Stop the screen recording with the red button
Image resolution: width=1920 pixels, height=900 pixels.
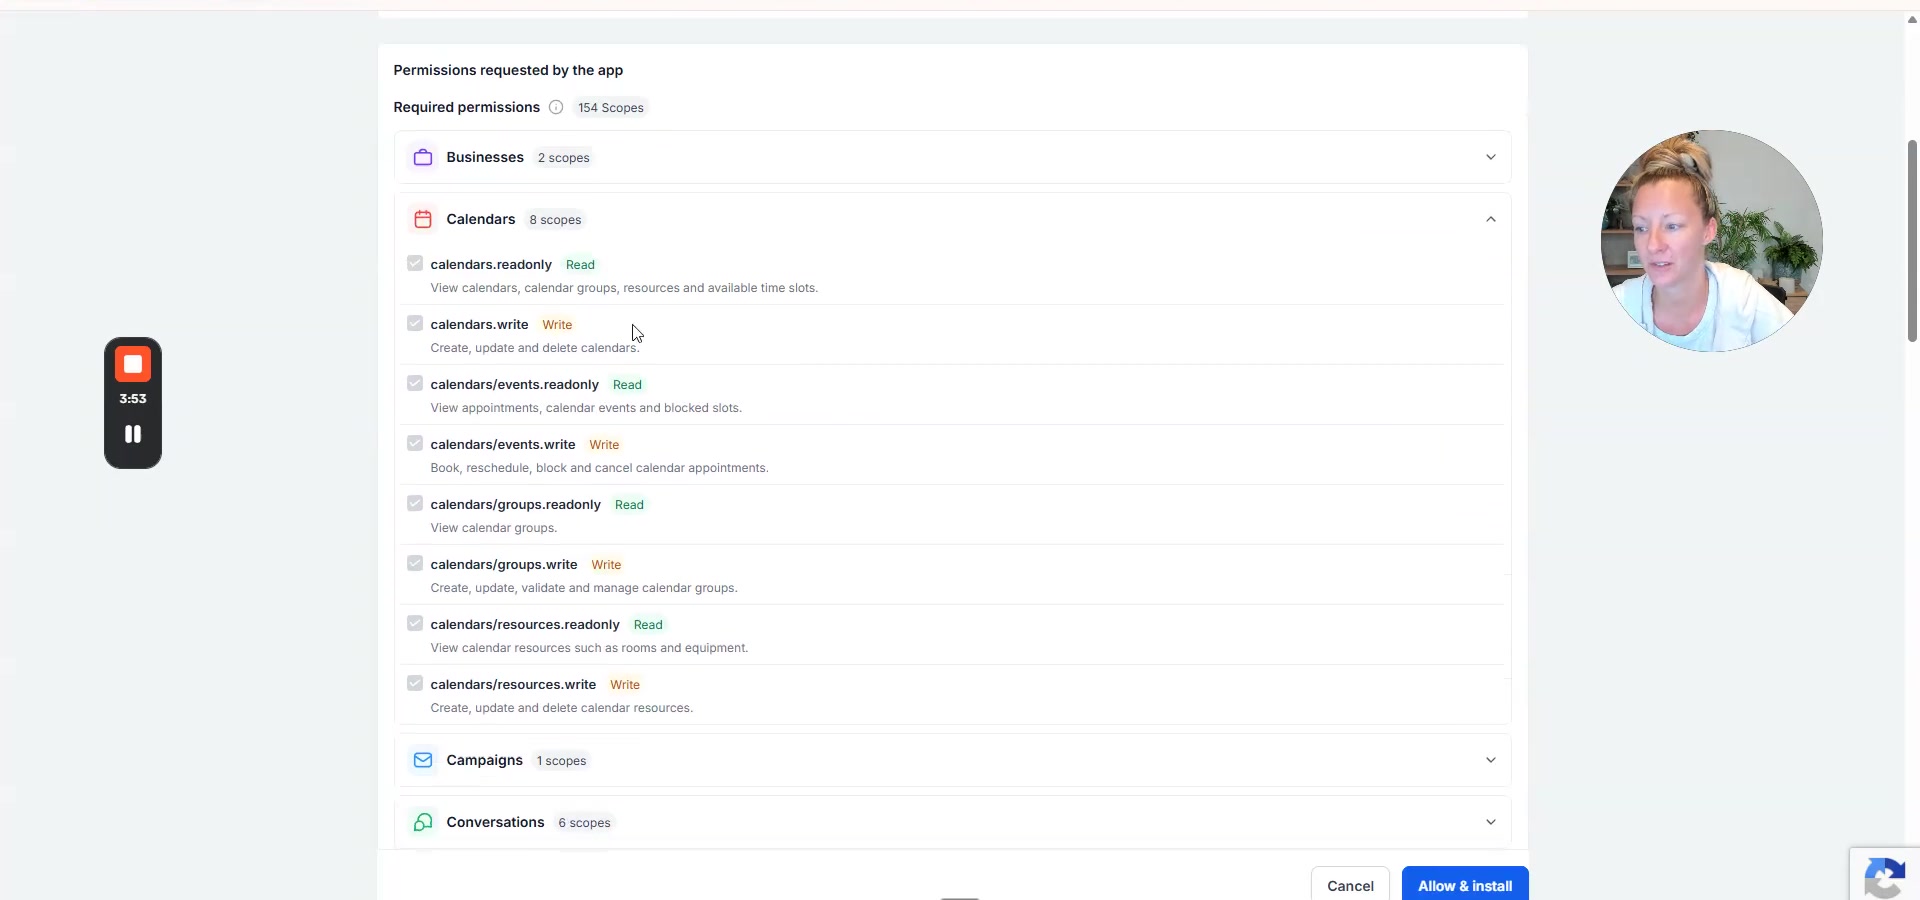(x=133, y=364)
